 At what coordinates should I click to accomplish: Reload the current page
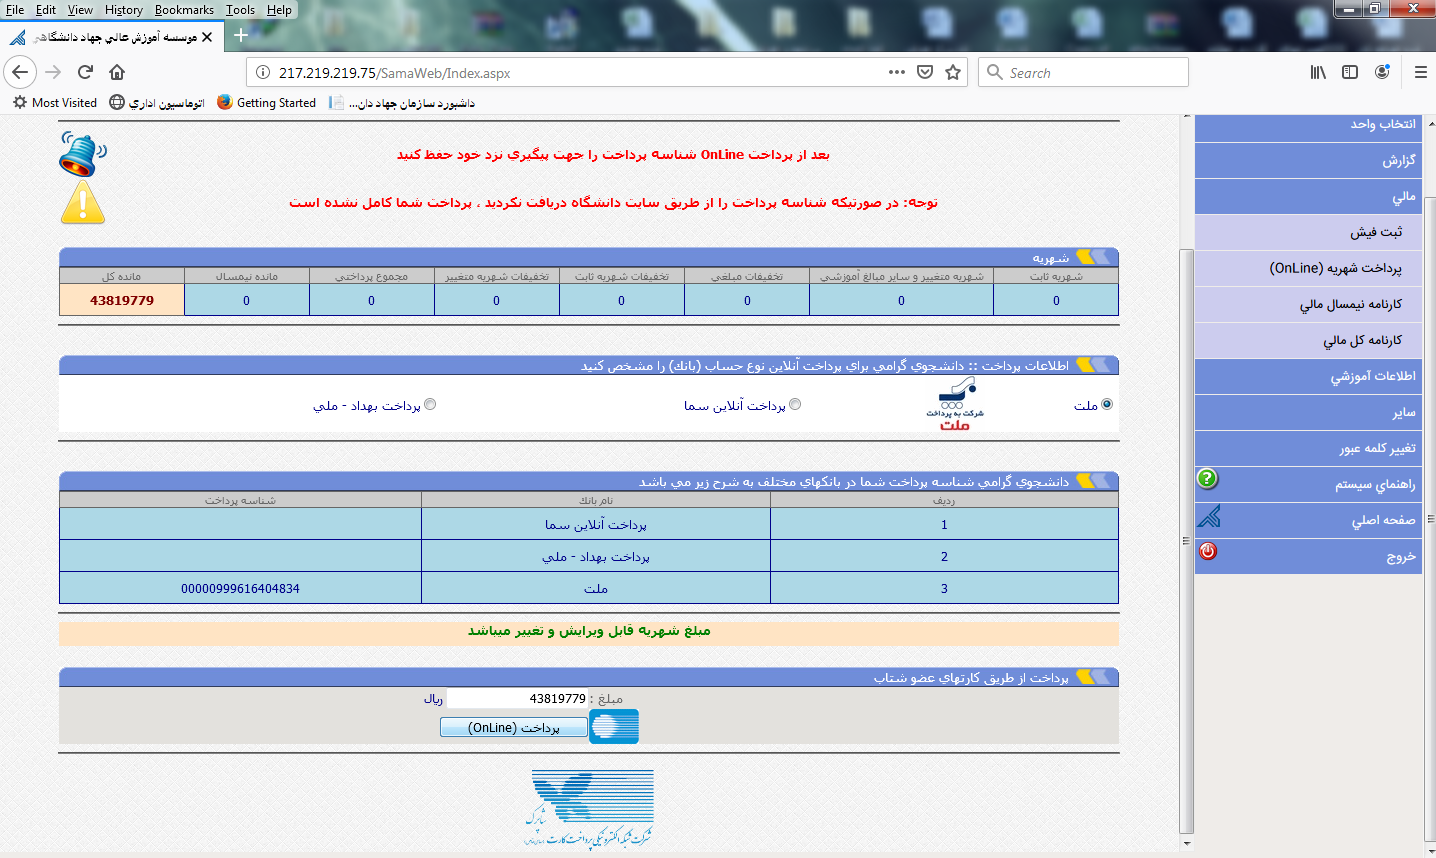(85, 72)
